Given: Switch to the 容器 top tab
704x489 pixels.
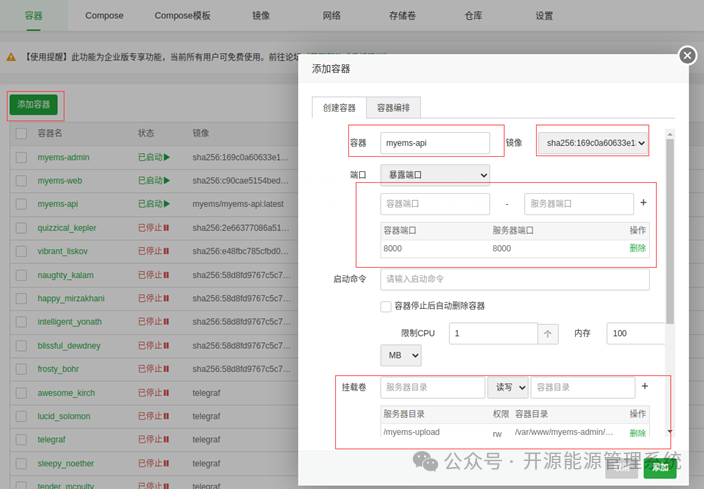Looking at the screenshot, I should click(x=33, y=16).
